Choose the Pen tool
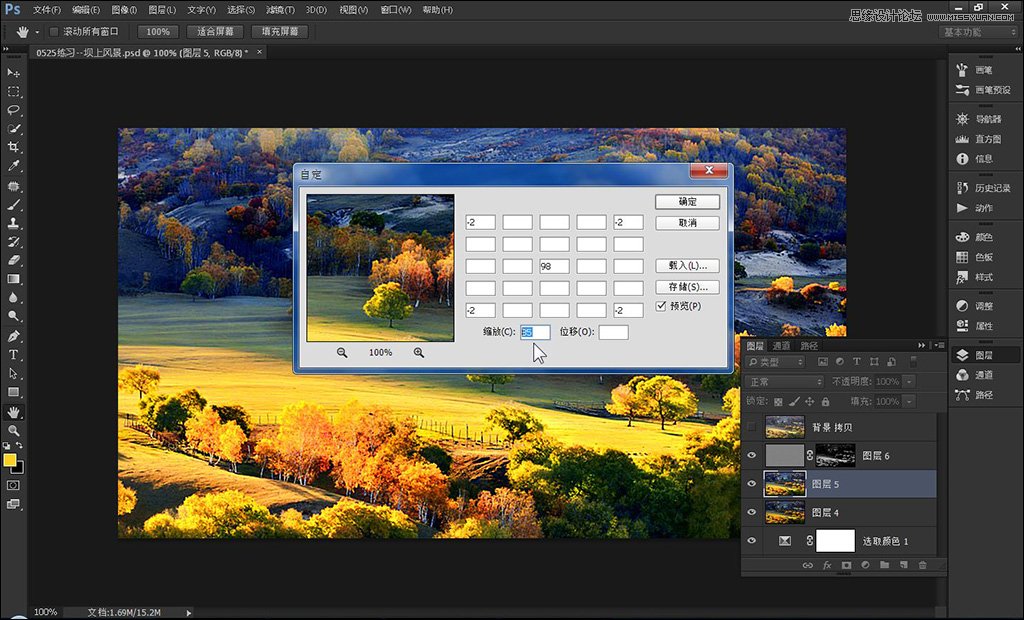Screen dimensions: 1024x620 pyautogui.click(x=14, y=336)
